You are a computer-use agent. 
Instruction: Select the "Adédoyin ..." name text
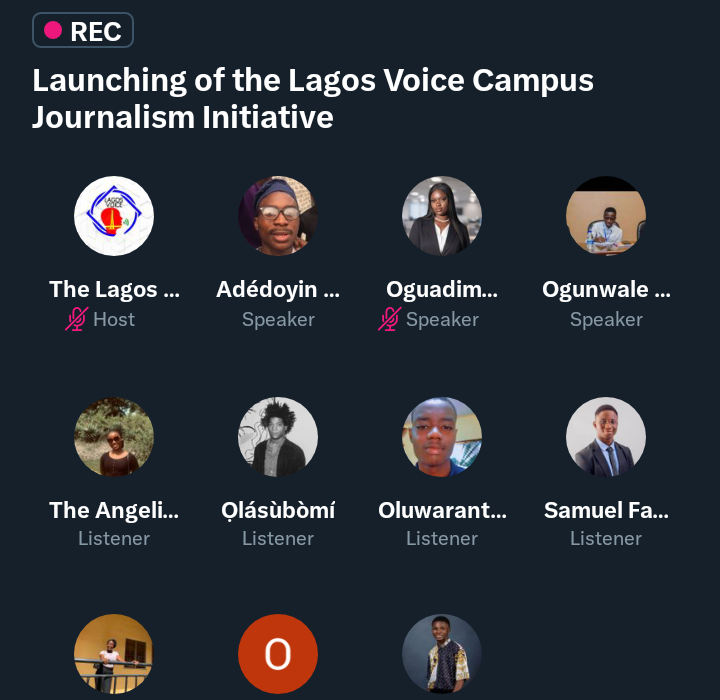tap(278, 290)
